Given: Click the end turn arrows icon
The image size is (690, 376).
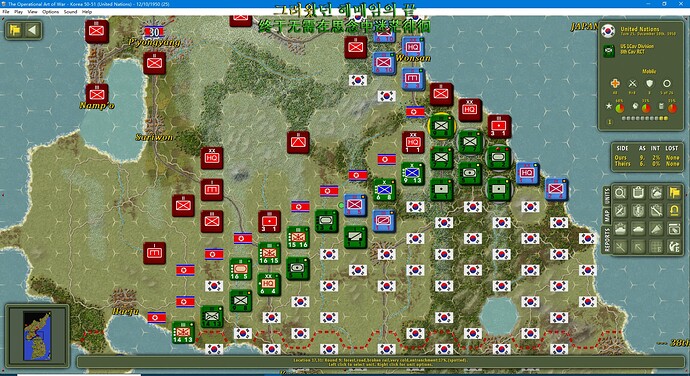Looking at the screenshot, I should 675,247.
